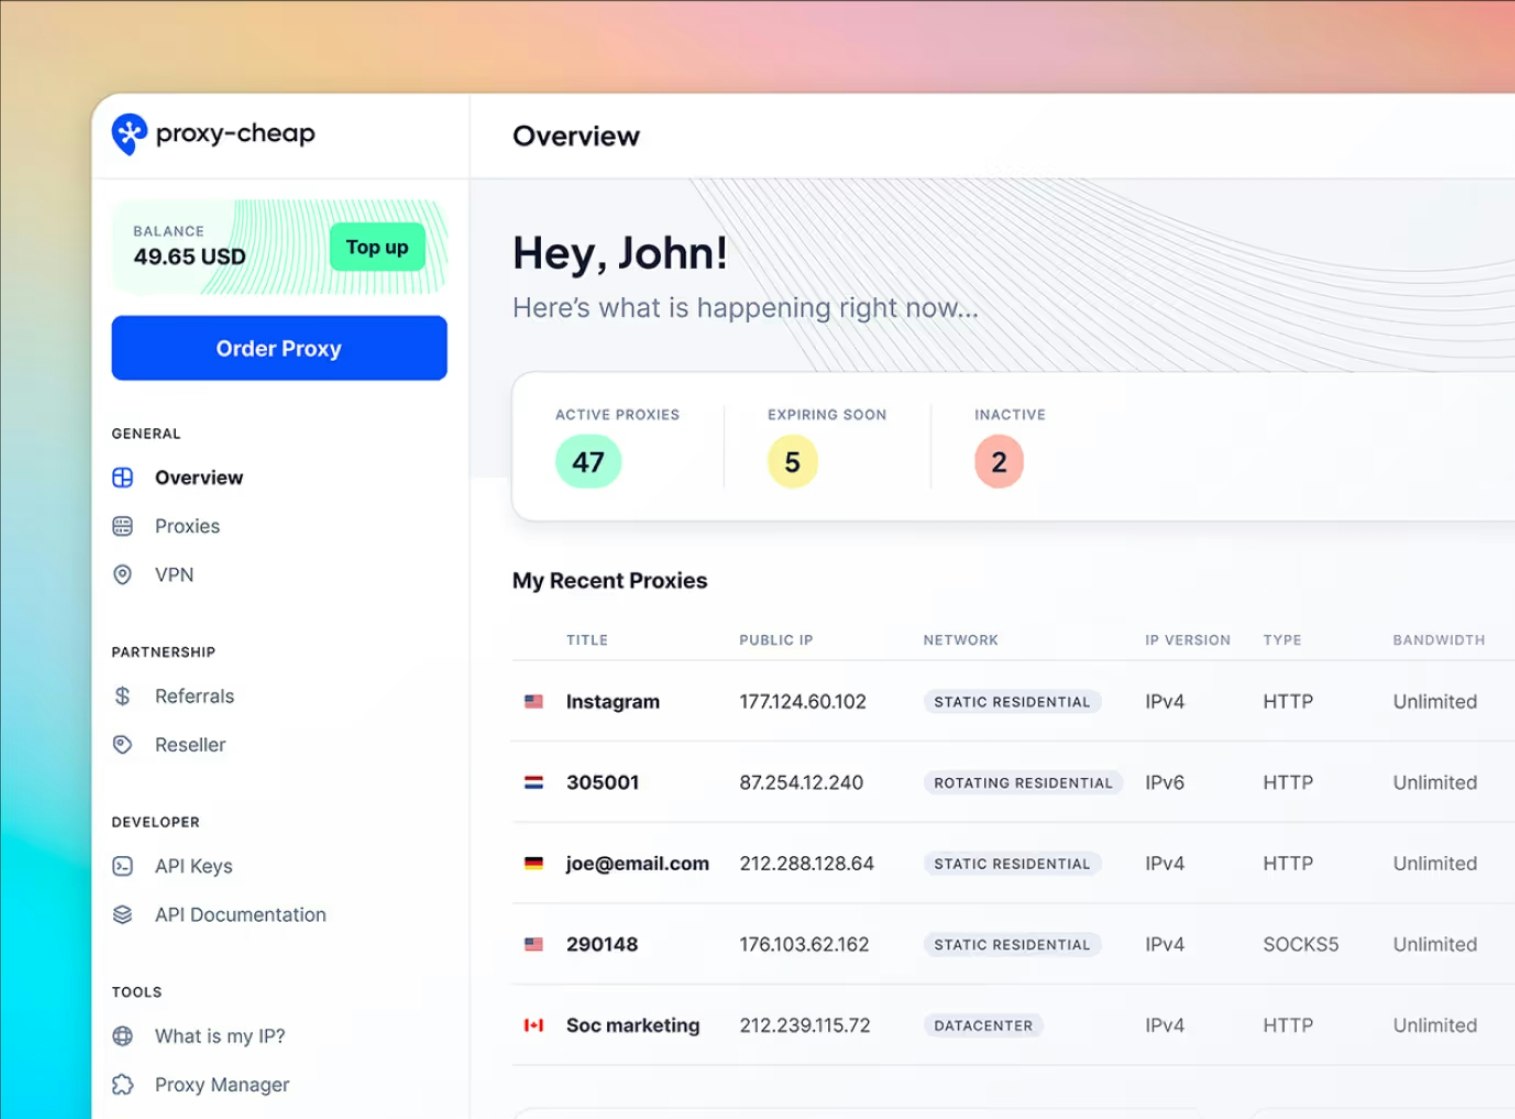Click the US flag in the 290148 row
This screenshot has height=1119, width=1515.
coord(534,945)
